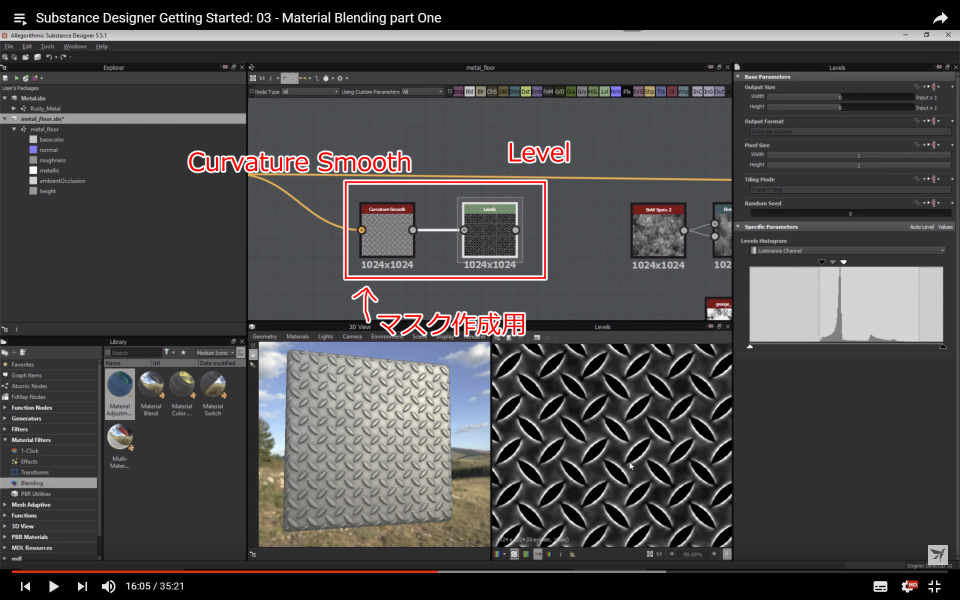Image resolution: width=960 pixels, height=600 pixels.
Task: Expand the Rusty_Metal graph item
Action: pyautogui.click(x=14, y=108)
